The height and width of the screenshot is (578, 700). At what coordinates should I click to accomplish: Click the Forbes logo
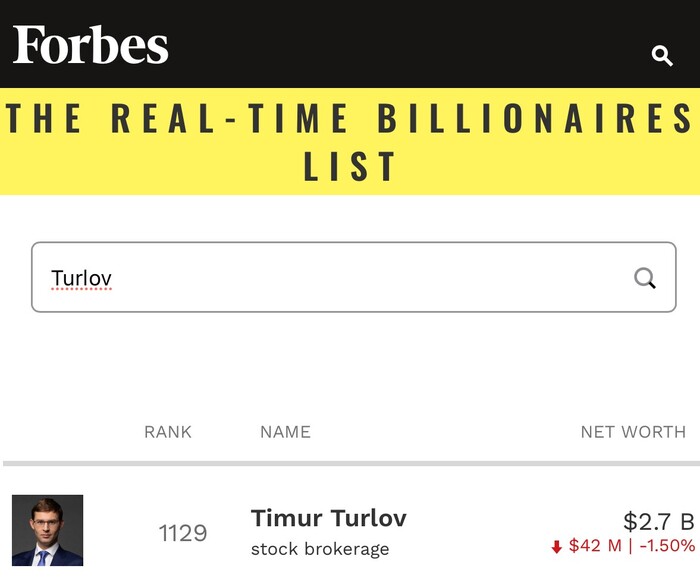(x=91, y=46)
